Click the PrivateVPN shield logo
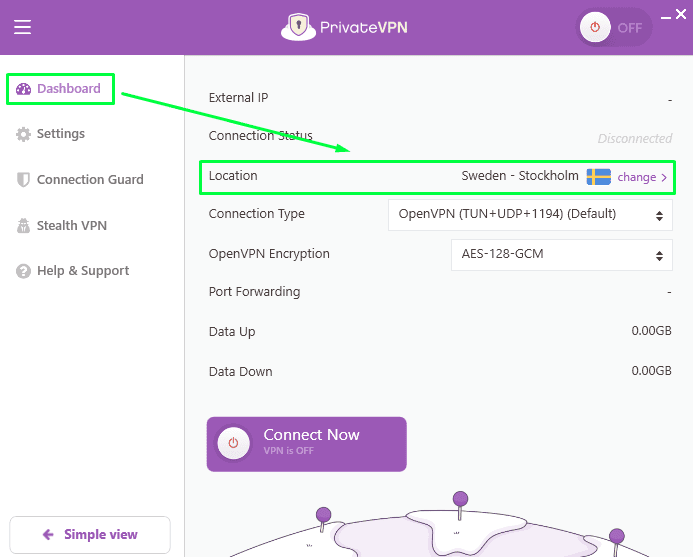 tap(298, 27)
